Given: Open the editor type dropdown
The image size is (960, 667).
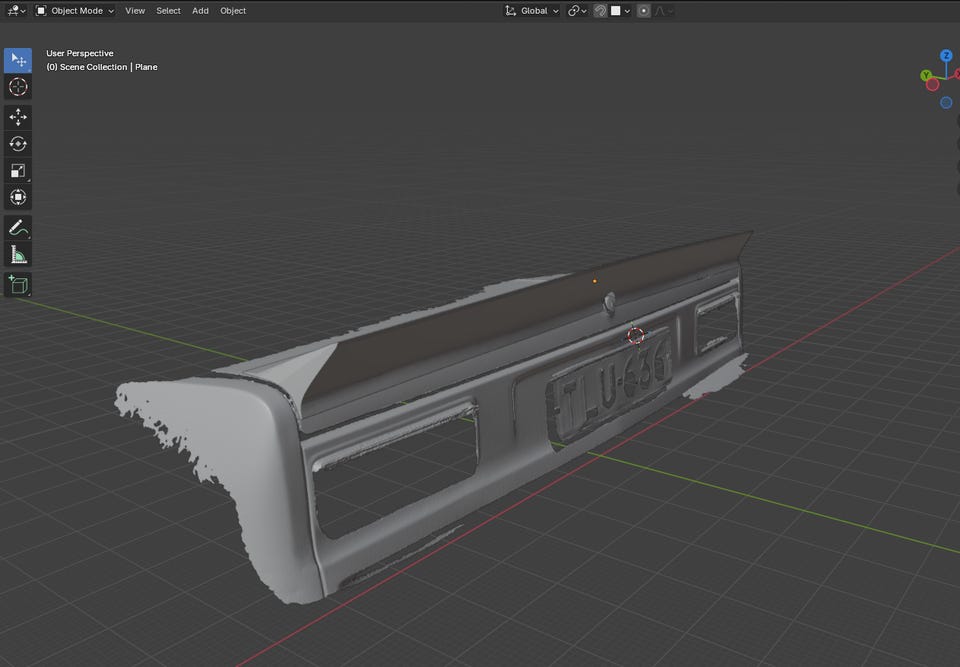Looking at the screenshot, I should coord(16,10).
